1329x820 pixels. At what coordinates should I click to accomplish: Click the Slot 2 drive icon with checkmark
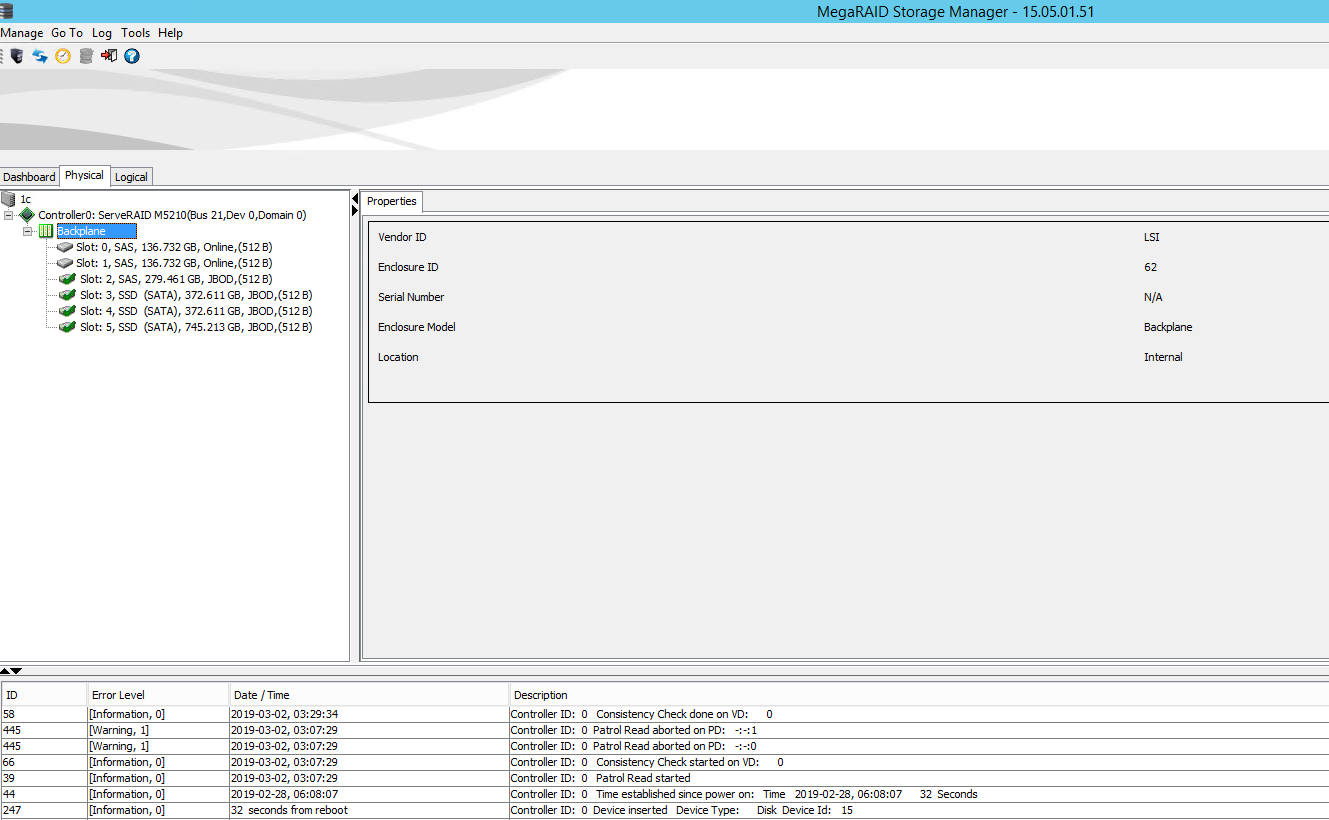[67, 279]
